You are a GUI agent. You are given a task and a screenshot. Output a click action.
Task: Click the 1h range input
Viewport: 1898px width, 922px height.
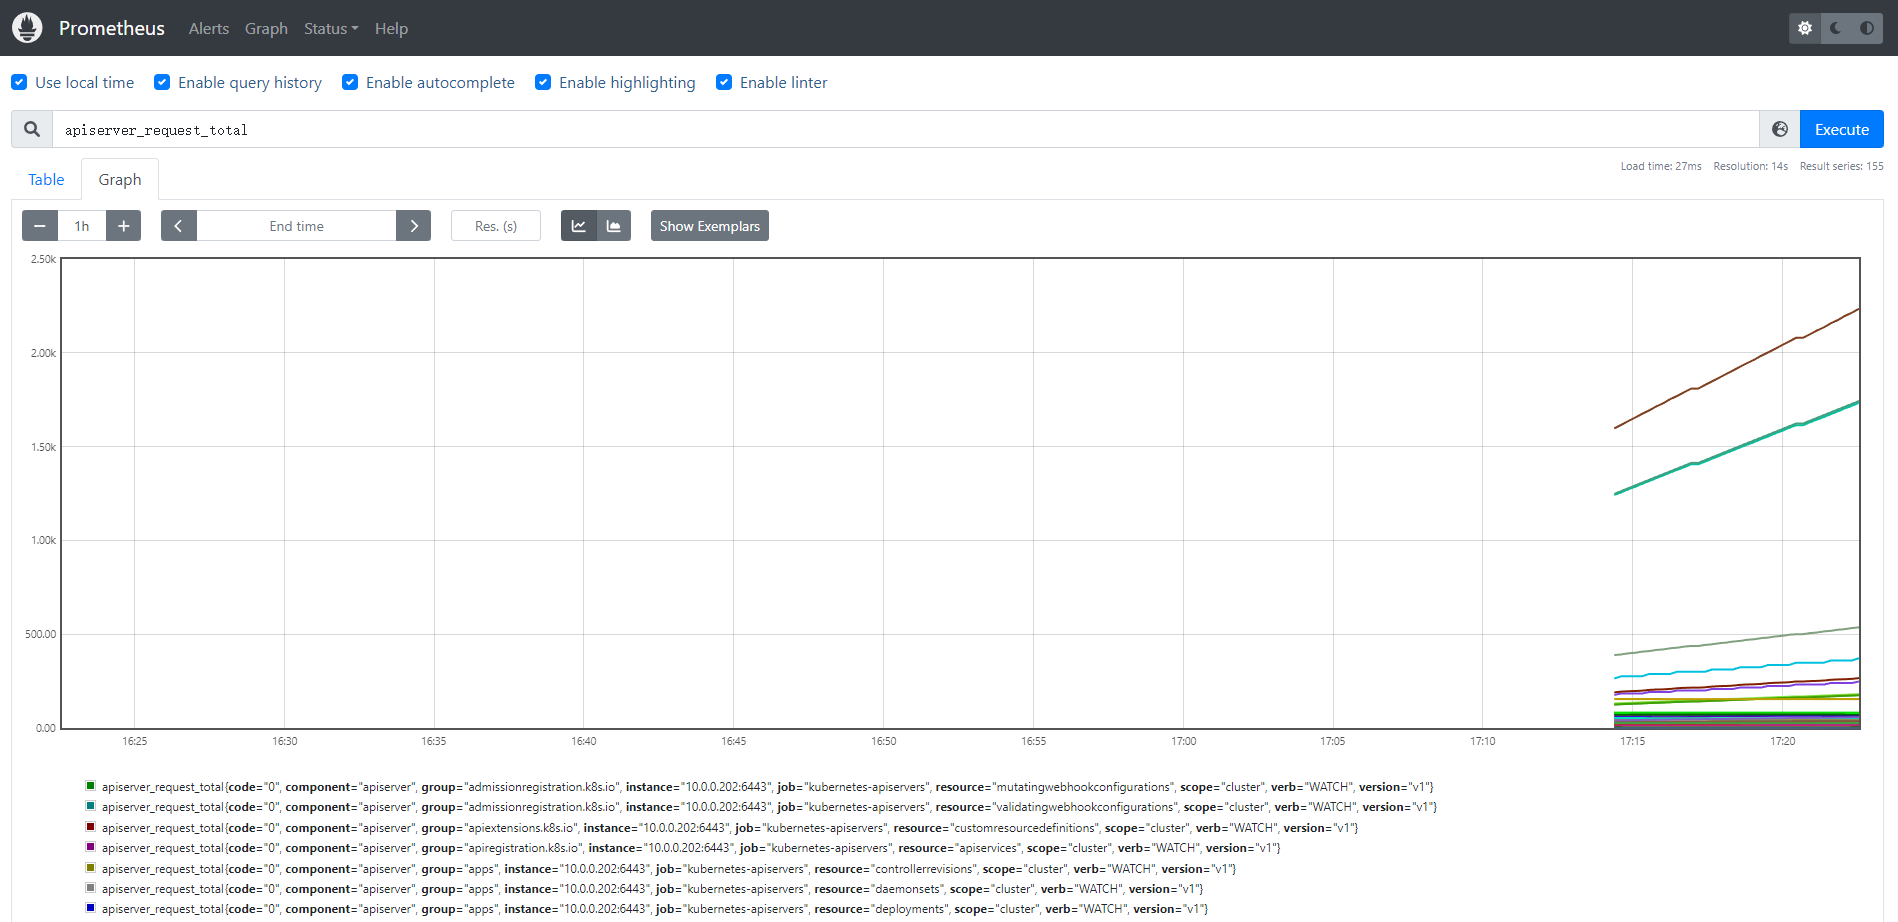tap(82, 226)
